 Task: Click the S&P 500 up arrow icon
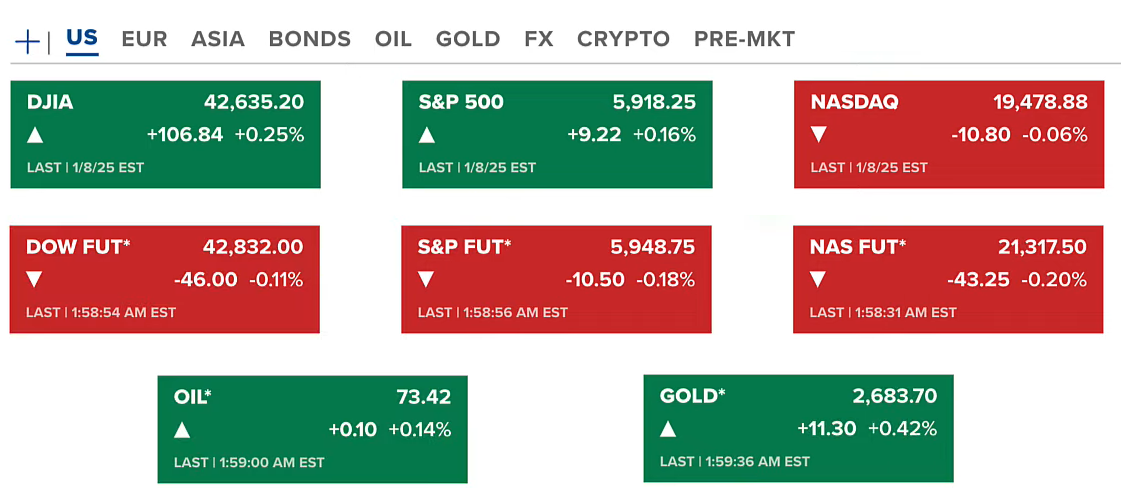427,135
